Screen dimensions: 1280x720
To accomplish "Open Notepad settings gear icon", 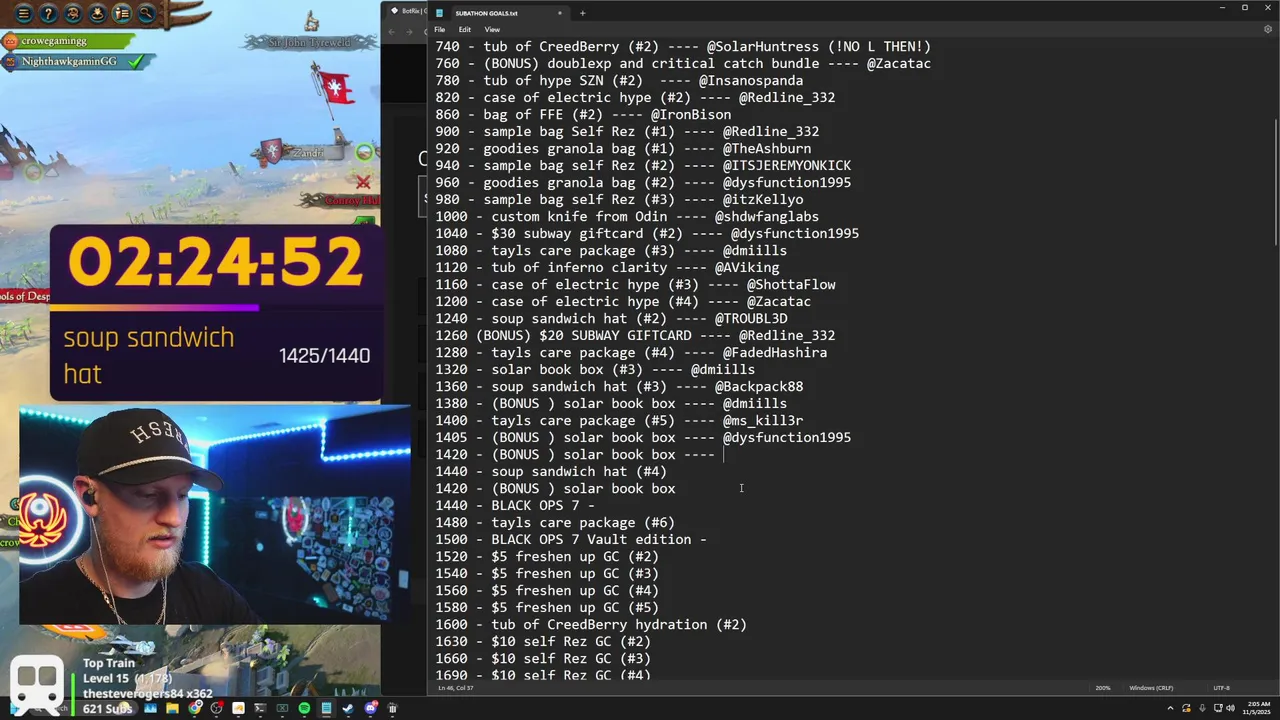I will [1268, 29].
